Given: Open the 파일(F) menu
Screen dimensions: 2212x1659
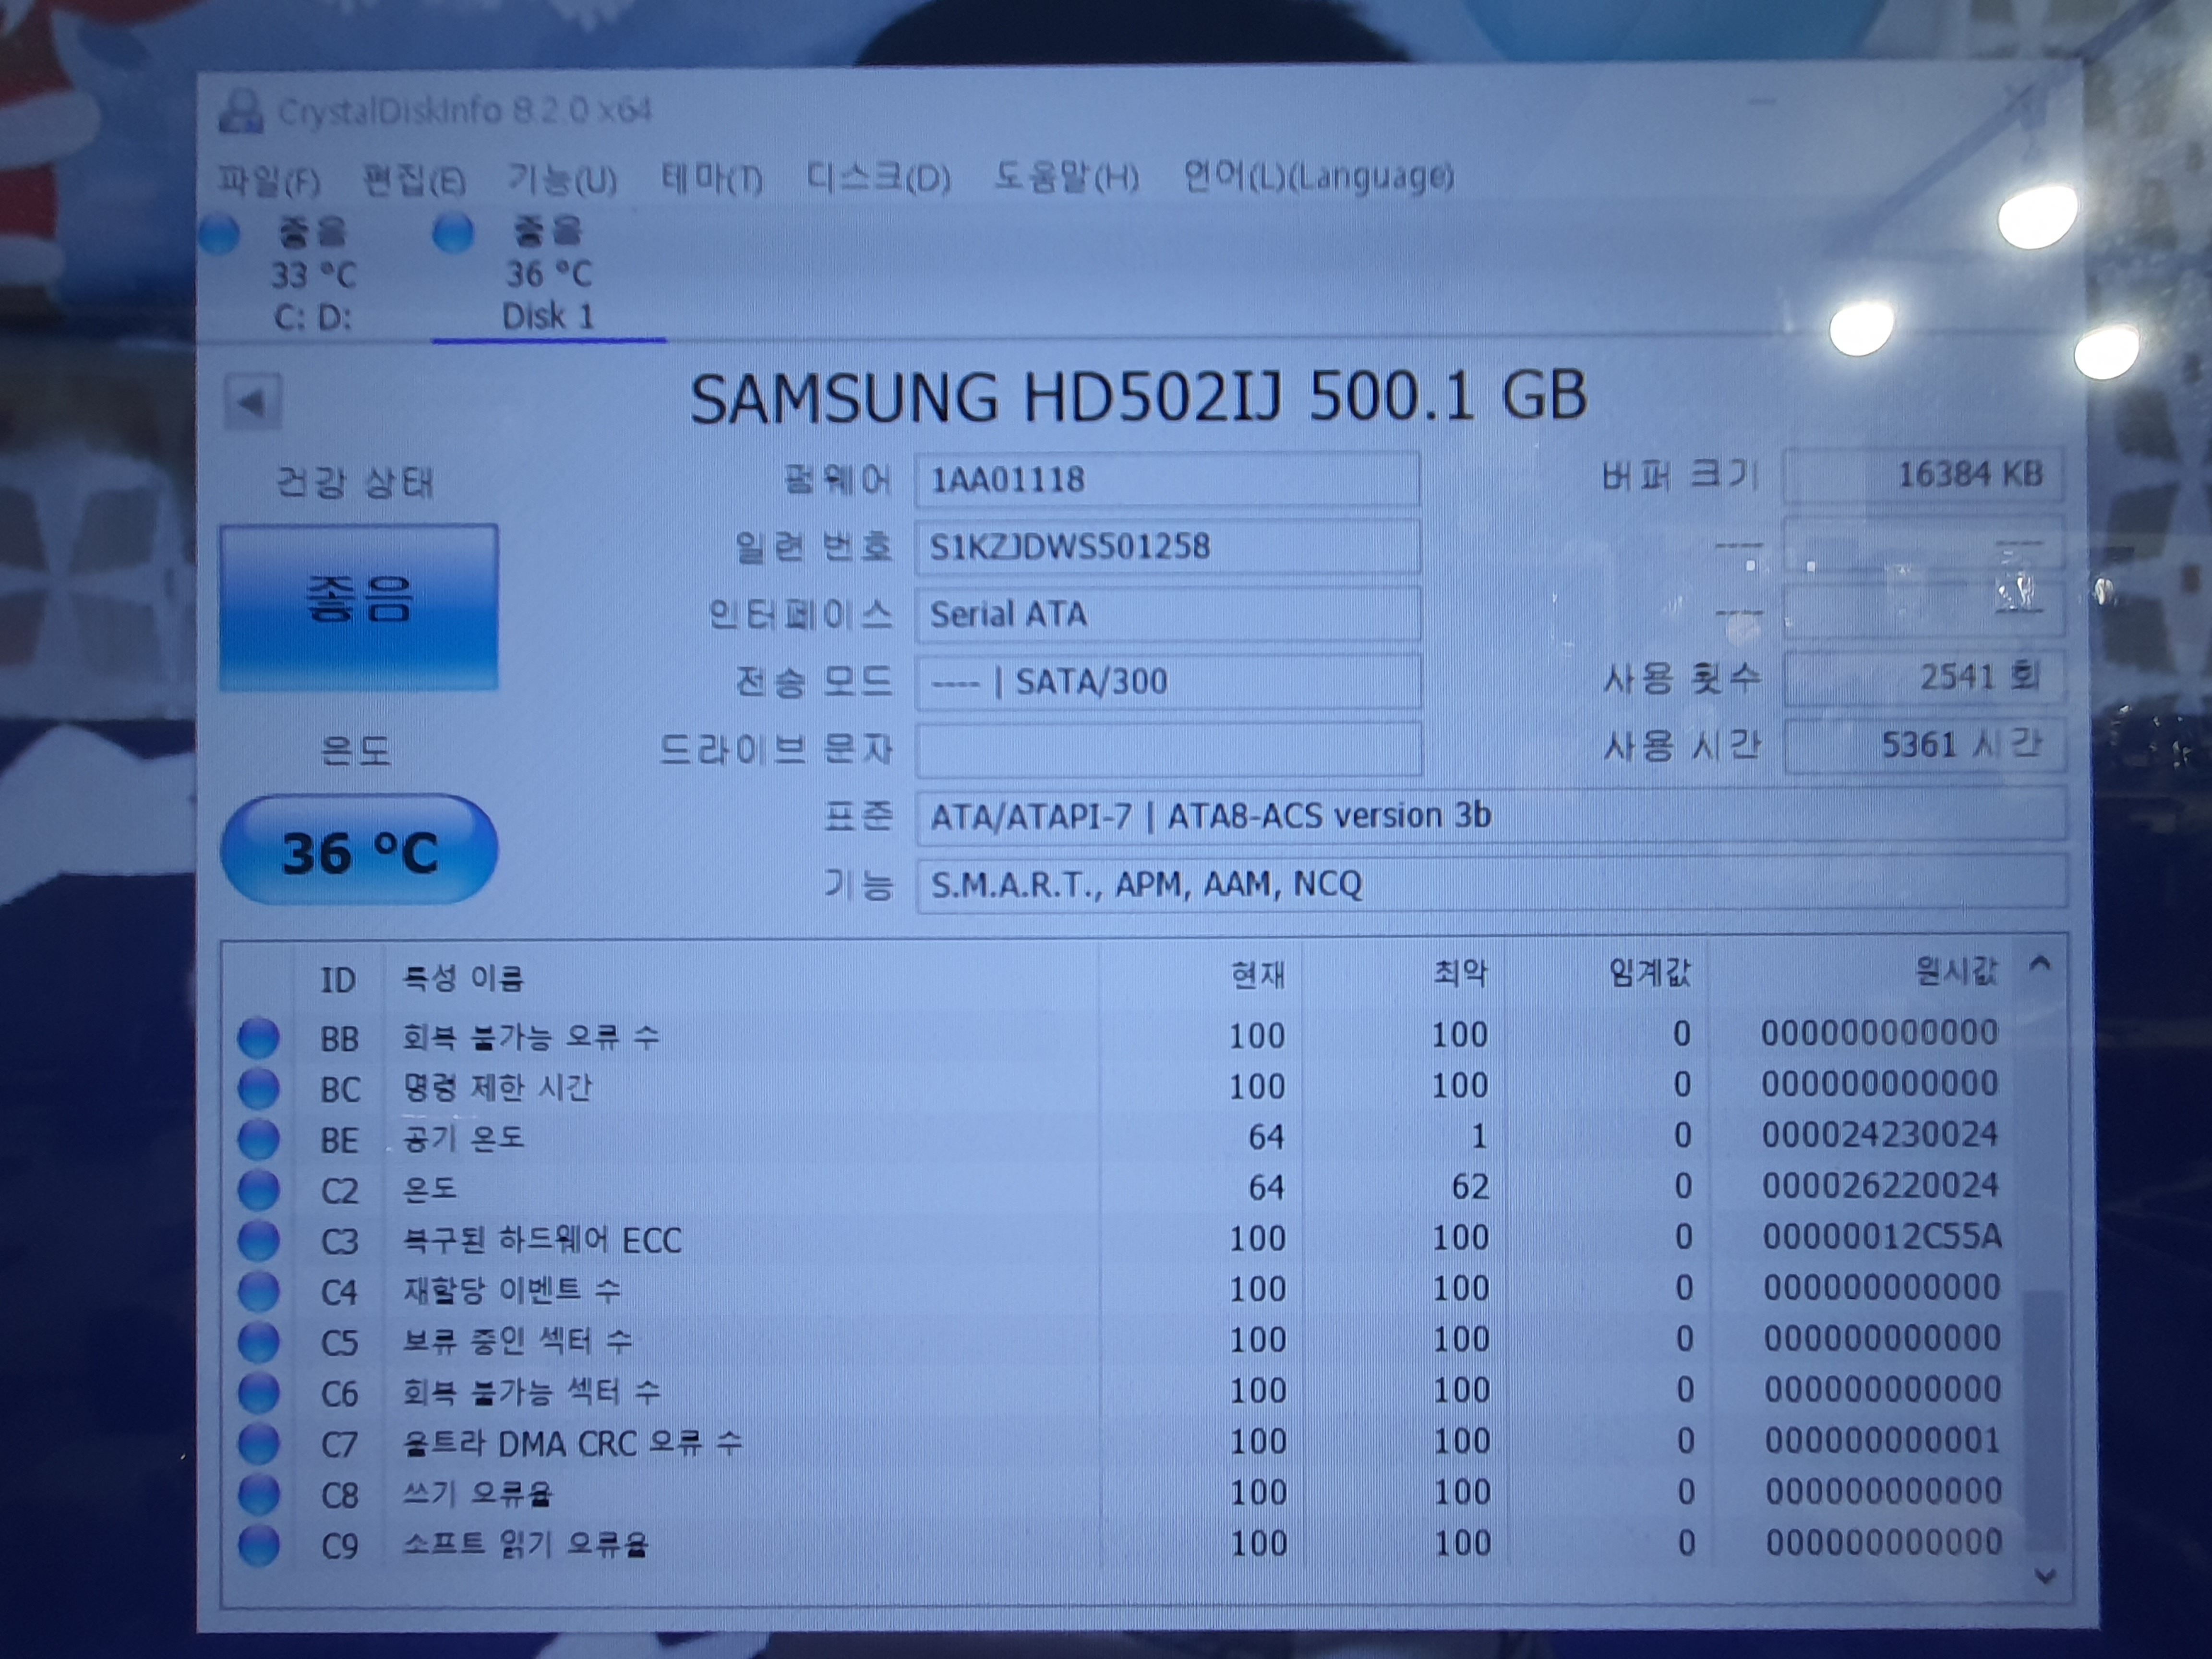Looking at the screenshot, I should point(269,181).
